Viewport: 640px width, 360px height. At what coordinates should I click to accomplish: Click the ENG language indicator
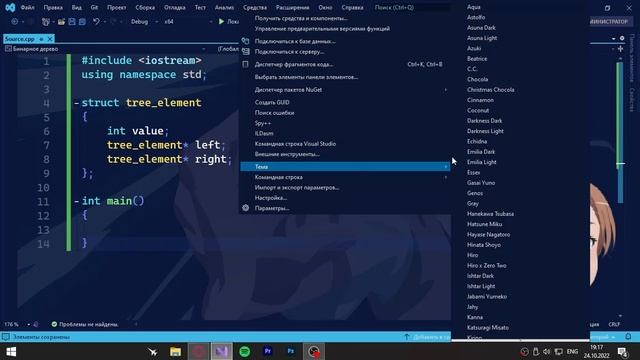572,351
